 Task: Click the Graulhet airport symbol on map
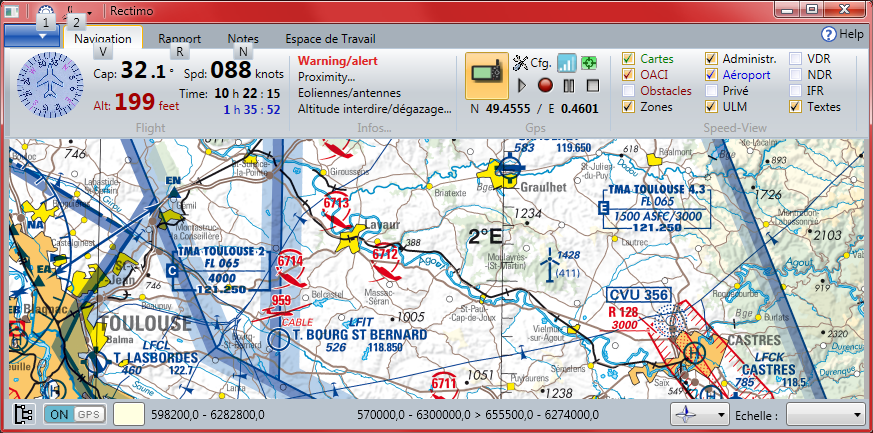coord(509,166)
